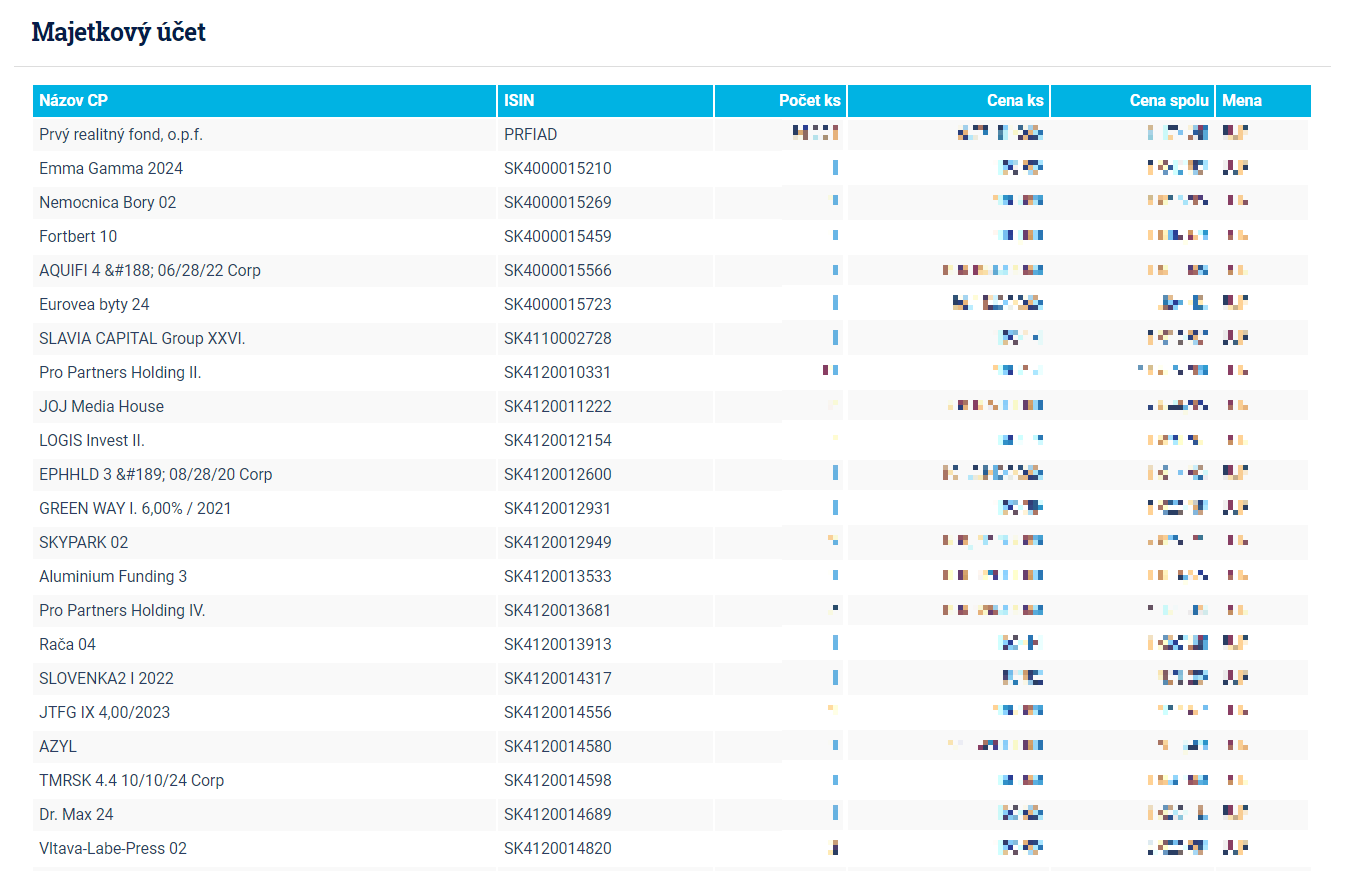Click the ISIN value SK4120014556
The width and height of the screenshot is (1347, 871).
pyautogui.click(x=558, y=712)
